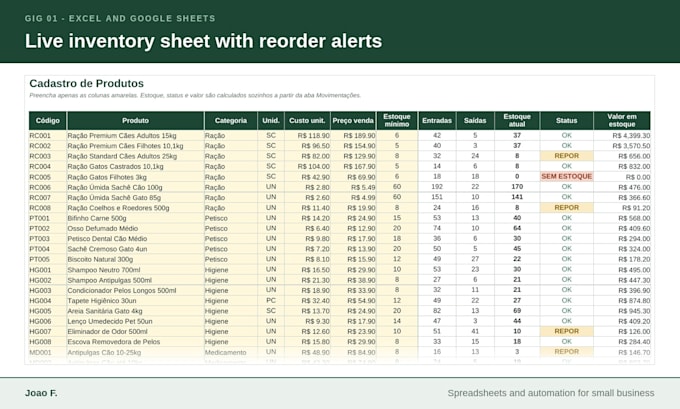
Task: Select the GIG 01 - EXCEL AND GOOGLE SHEETS label
Action: [x=120, y=19]
